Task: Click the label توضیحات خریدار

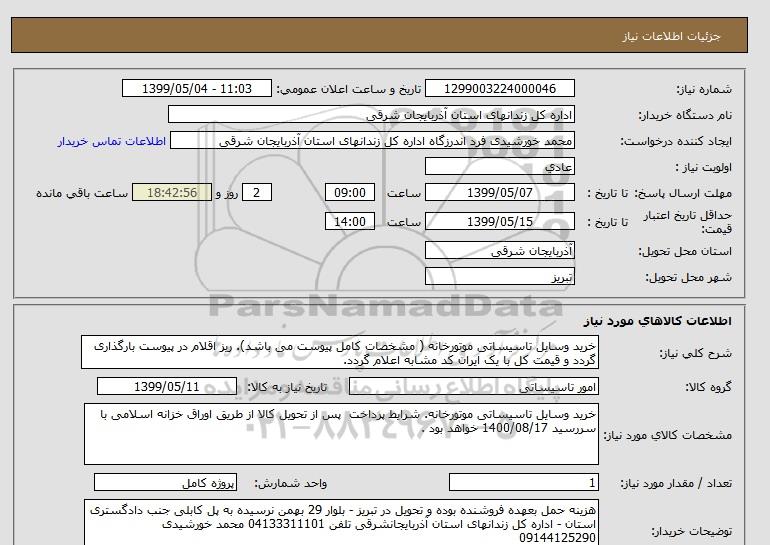Action: [x=691, y=531]
